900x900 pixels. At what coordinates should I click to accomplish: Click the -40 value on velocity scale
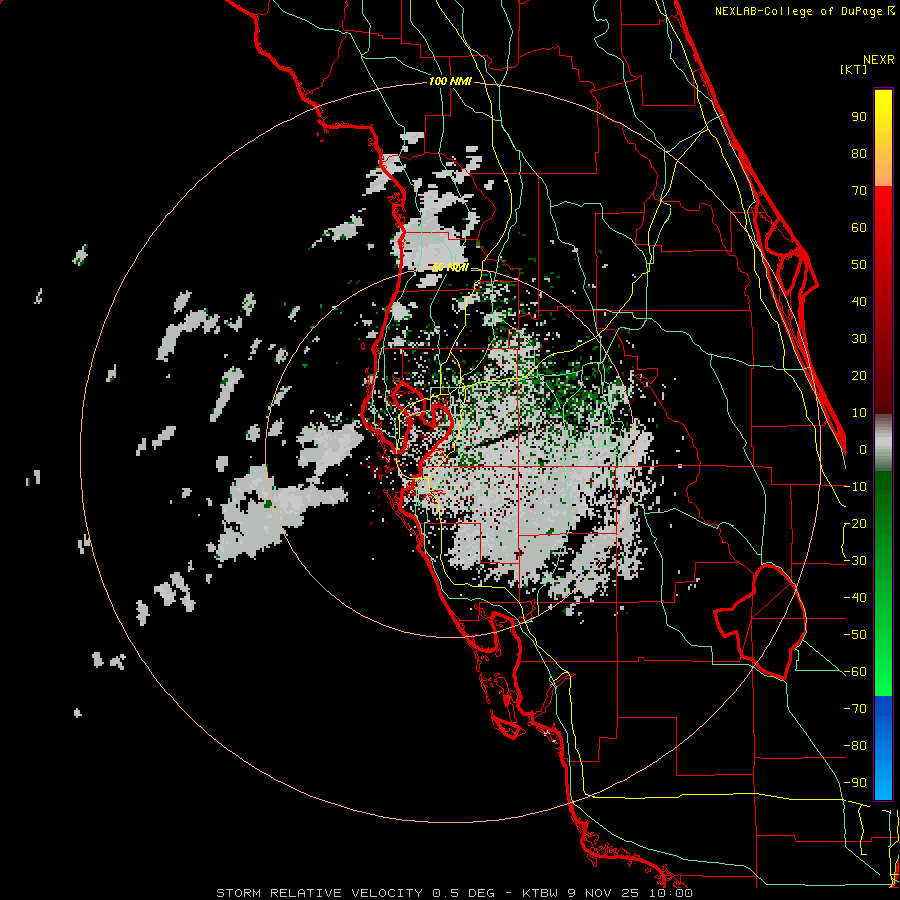coord(855,598)
